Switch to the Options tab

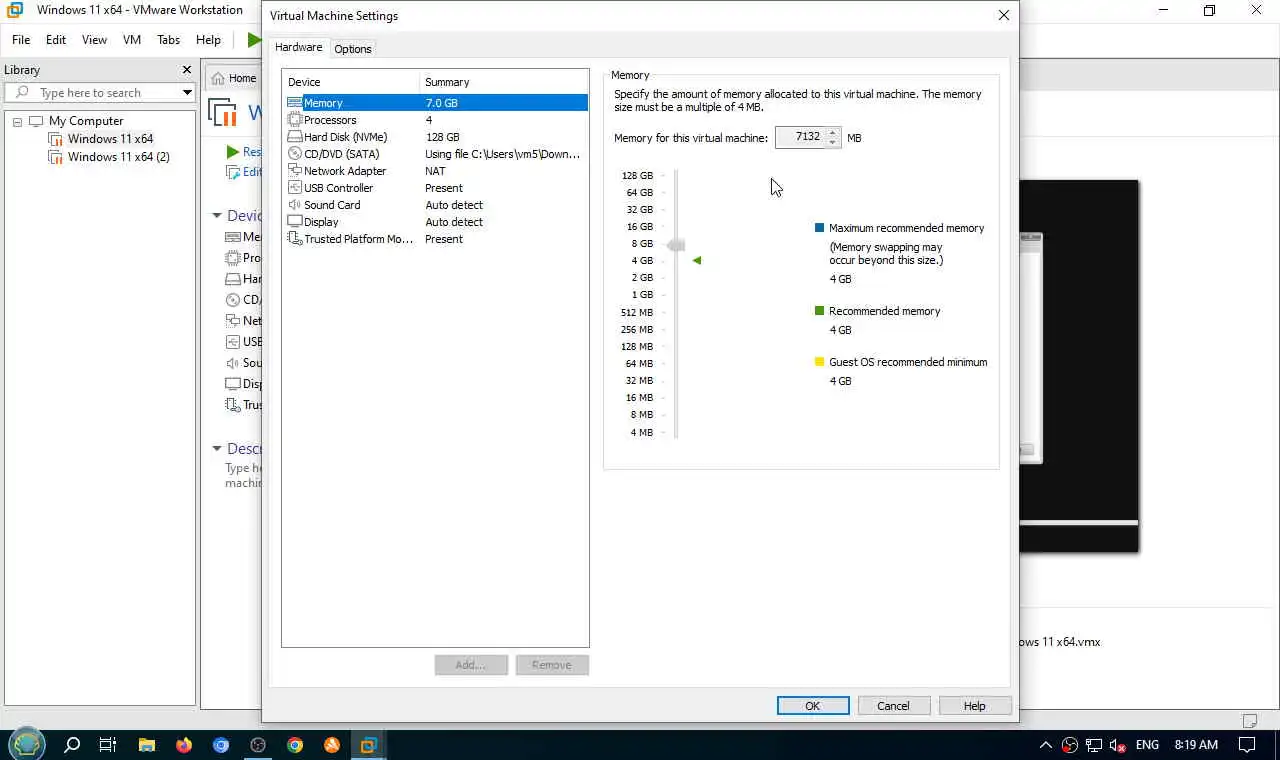click(x=353, y=49)
